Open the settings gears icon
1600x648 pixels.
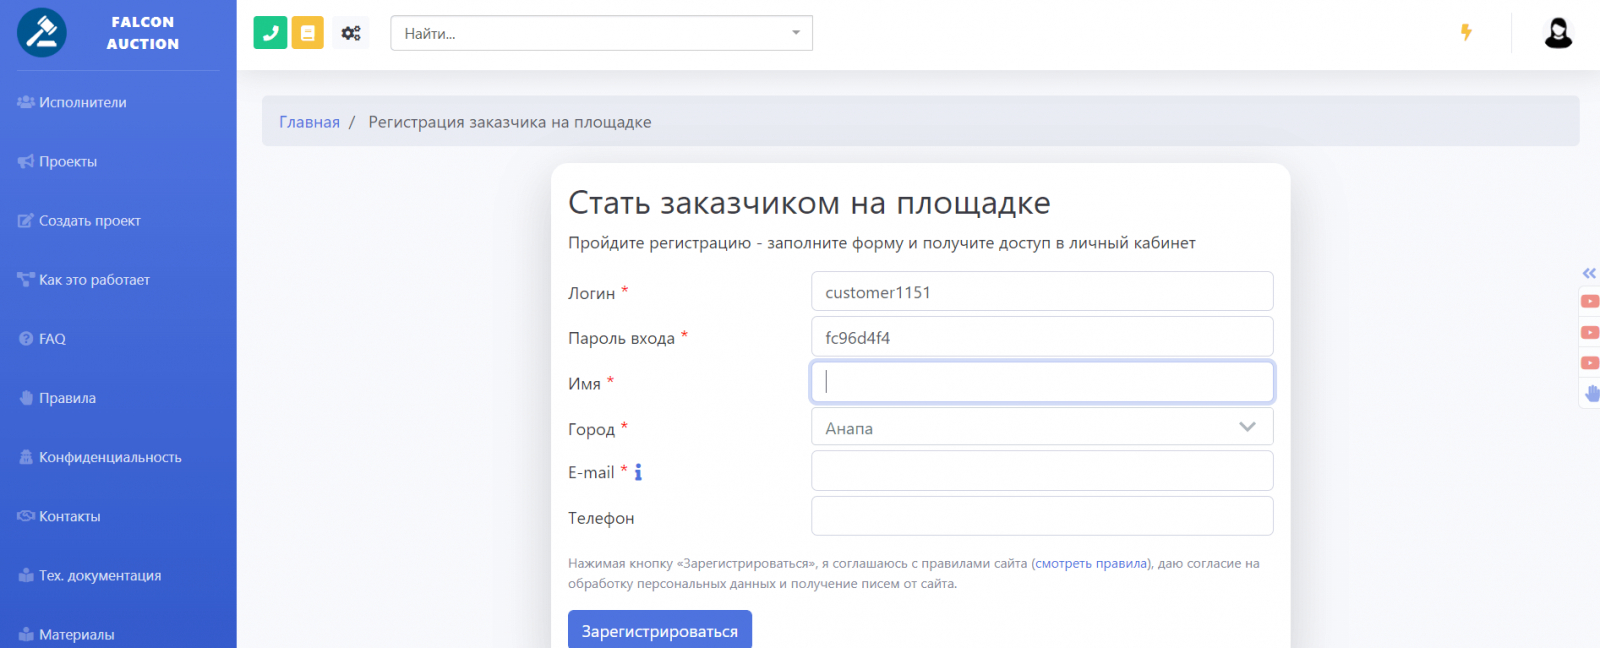point(351,33)
